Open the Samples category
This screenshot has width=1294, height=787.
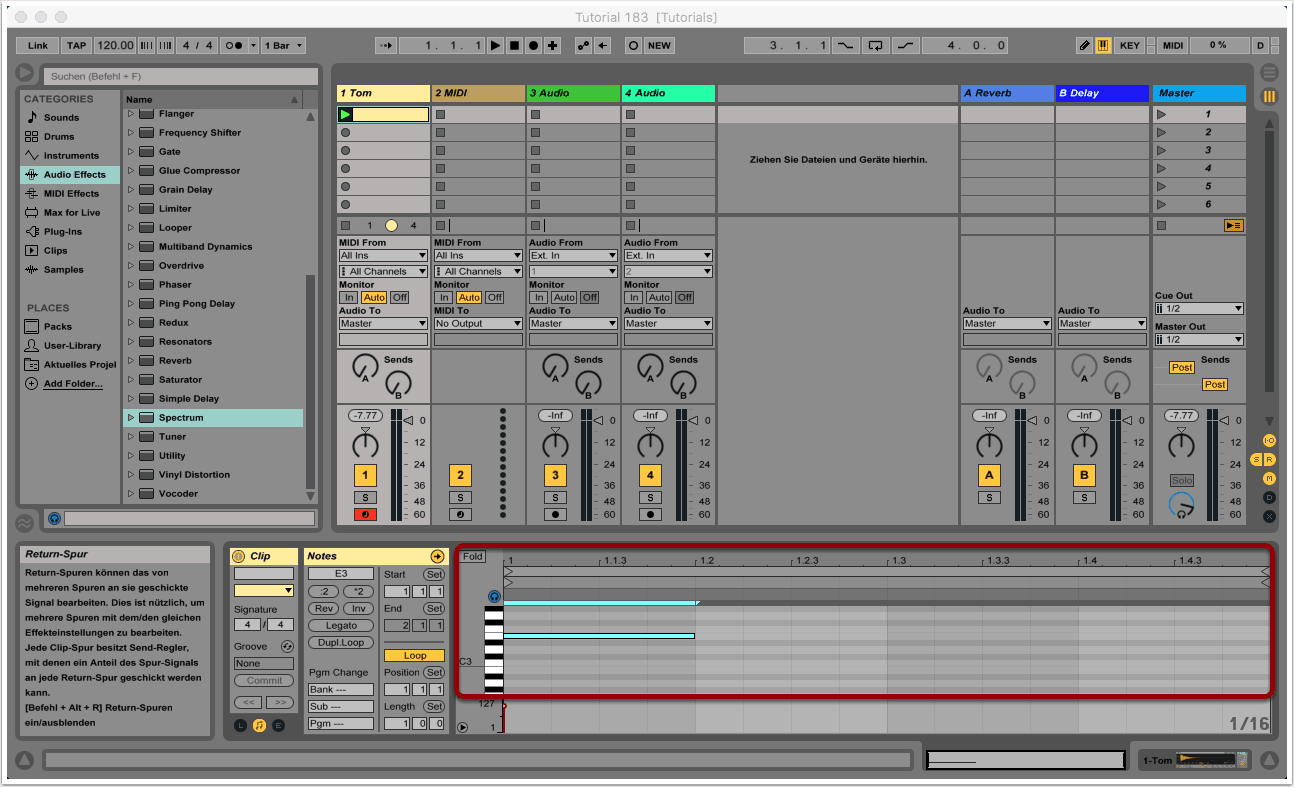coord(63,270)
